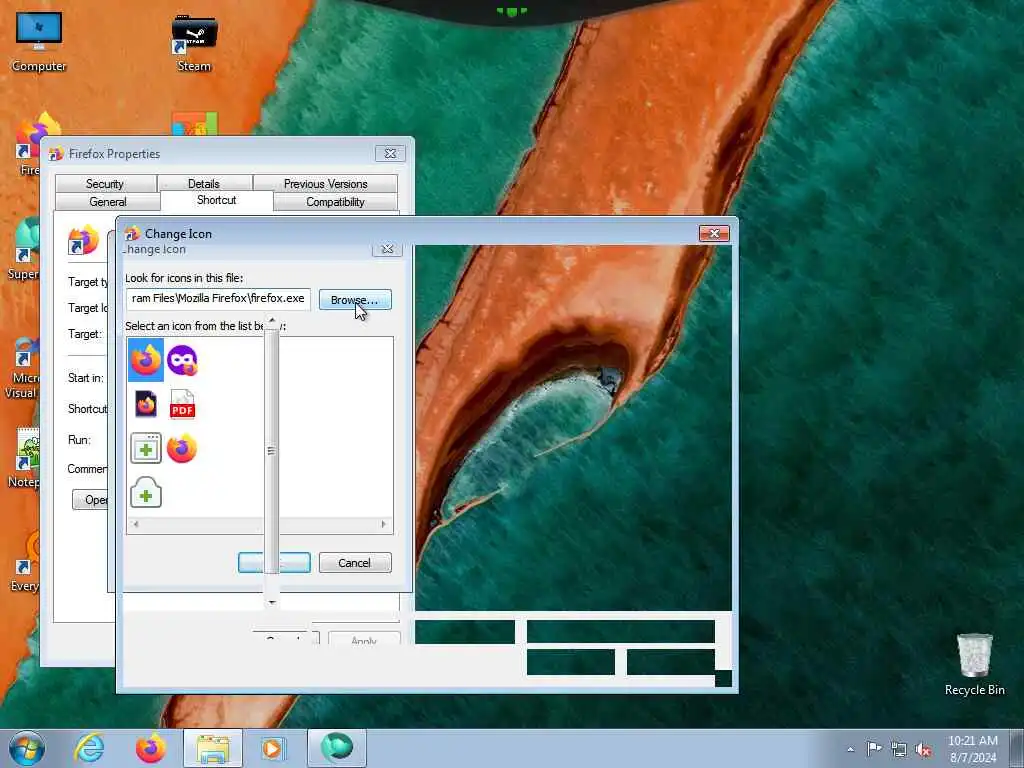Select the private window outline plus icon
This screenshot has width=1024, height=768.
(146, 492)
